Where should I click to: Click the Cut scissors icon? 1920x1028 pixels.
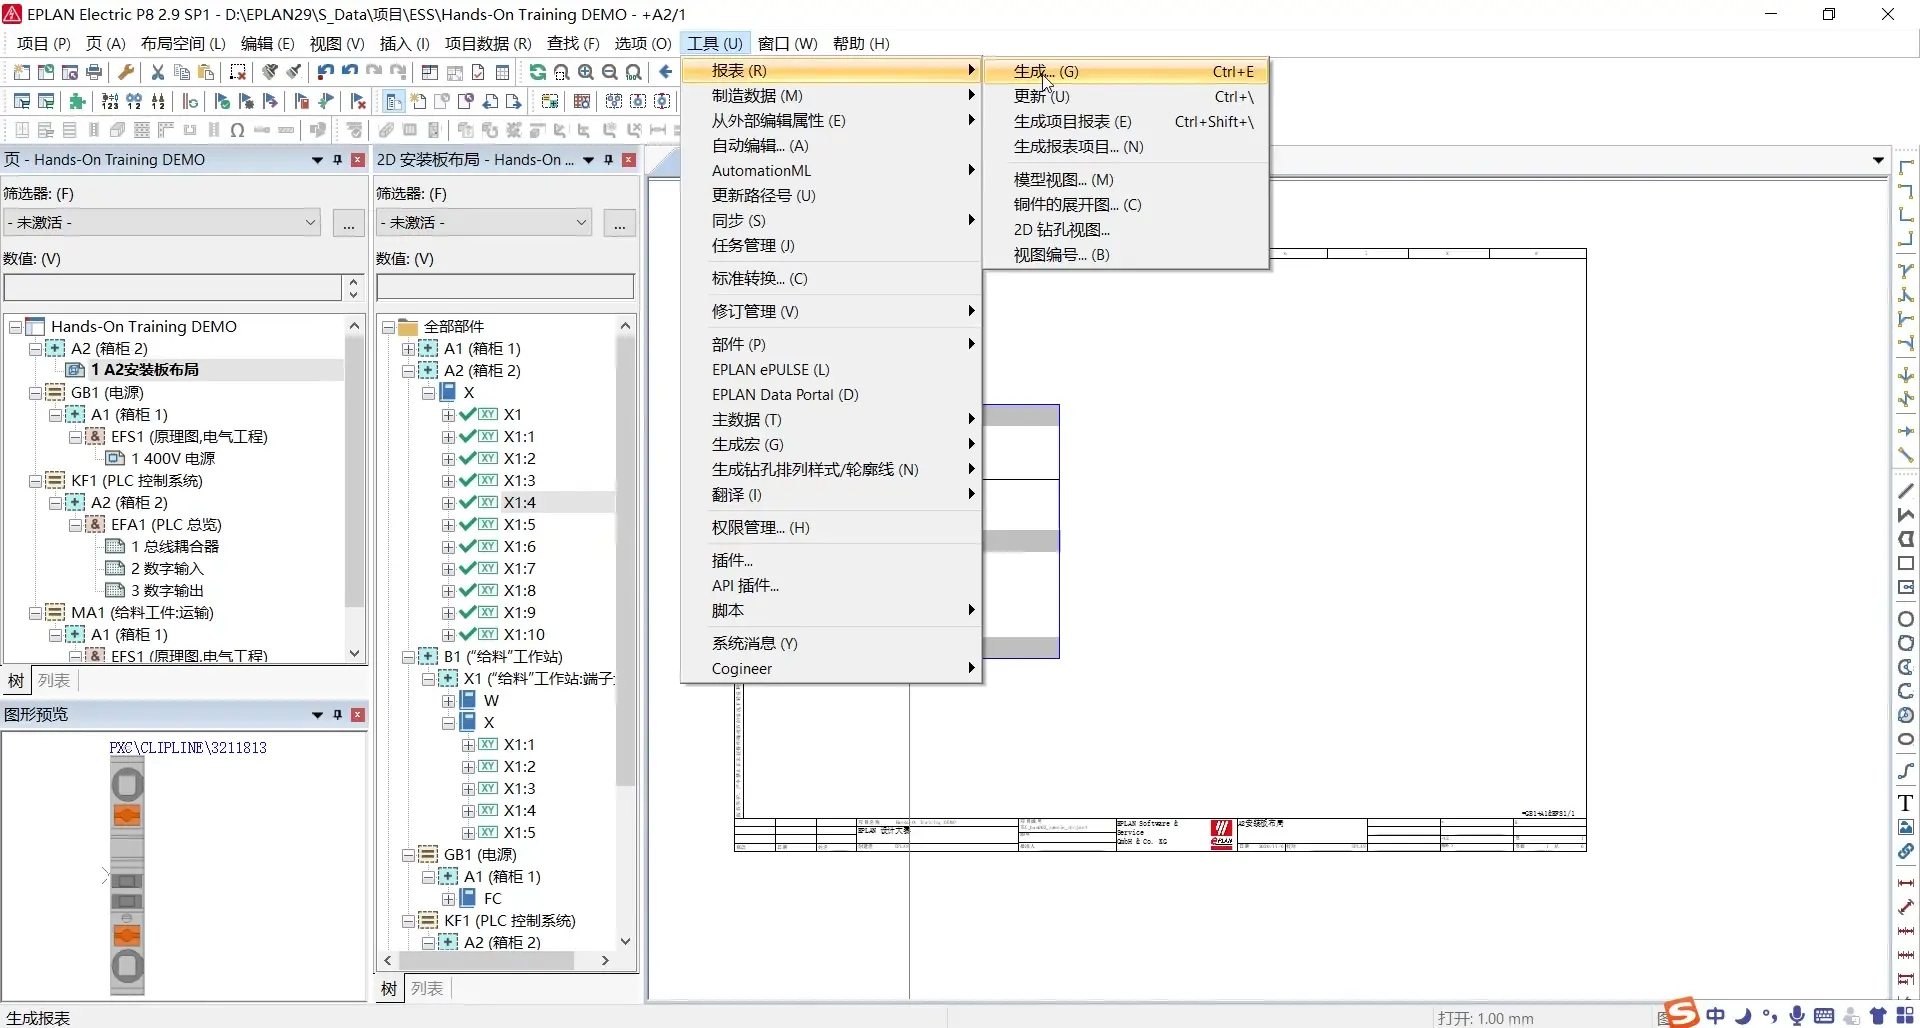point(158,72)
